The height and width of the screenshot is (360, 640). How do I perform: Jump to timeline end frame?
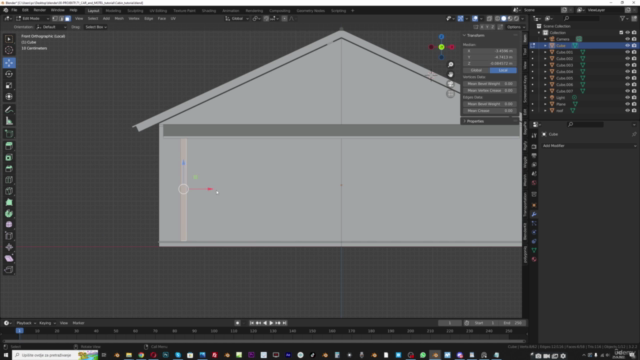[284, 323]
